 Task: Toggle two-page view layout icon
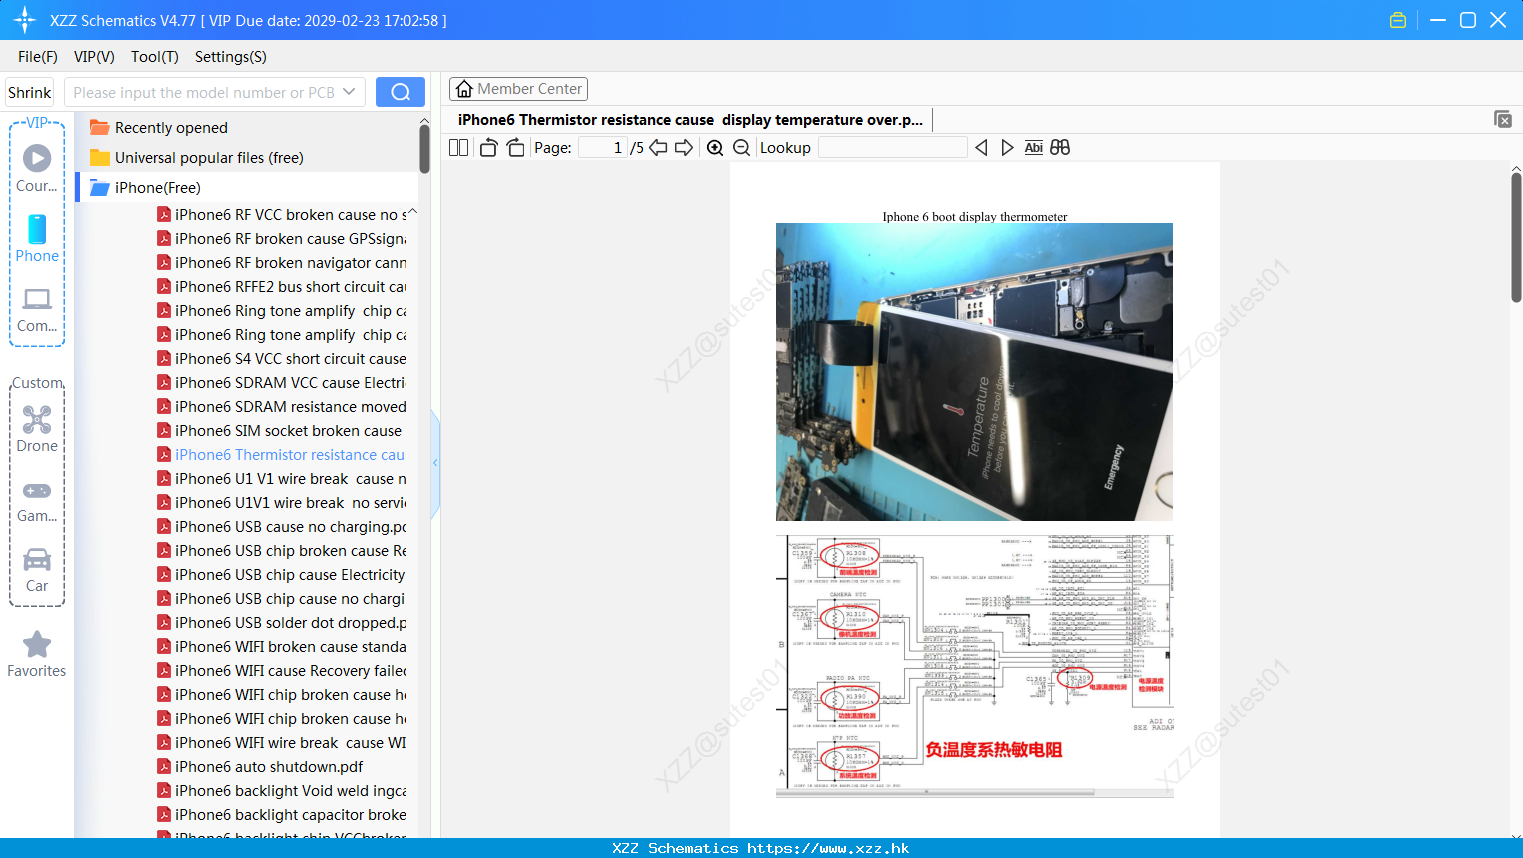coord(459,148)
